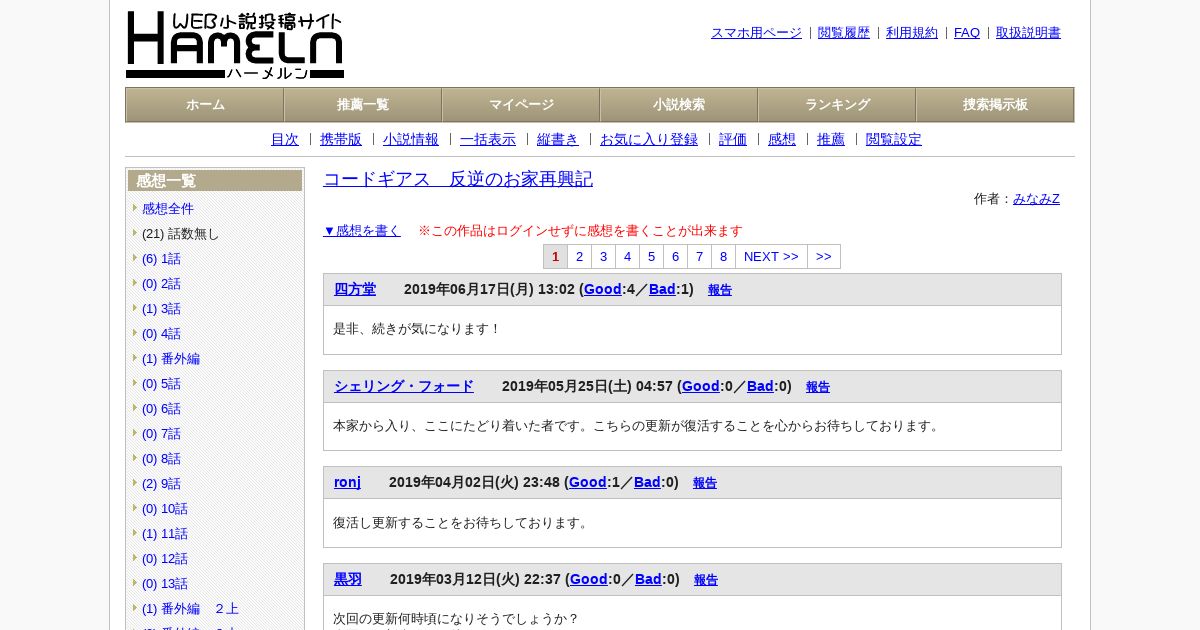Open the 推薦 link in submenu
Viewport: 1200px width, 630px height.
pyautogui.click(x=831, y=139)
